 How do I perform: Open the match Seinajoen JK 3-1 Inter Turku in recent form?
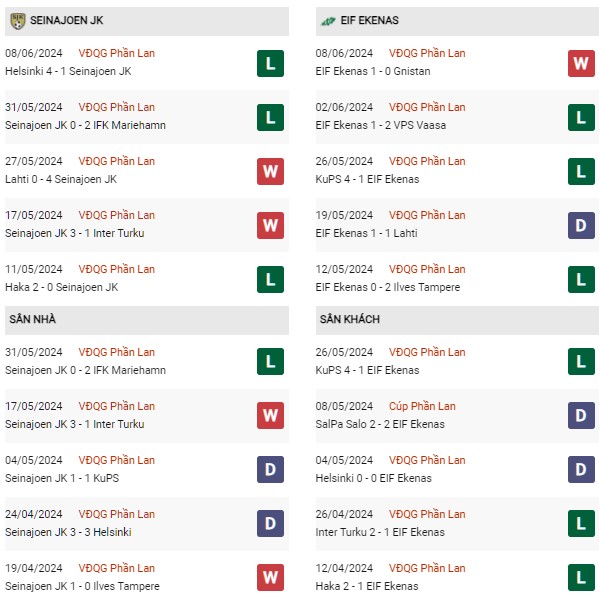[75, 233]
